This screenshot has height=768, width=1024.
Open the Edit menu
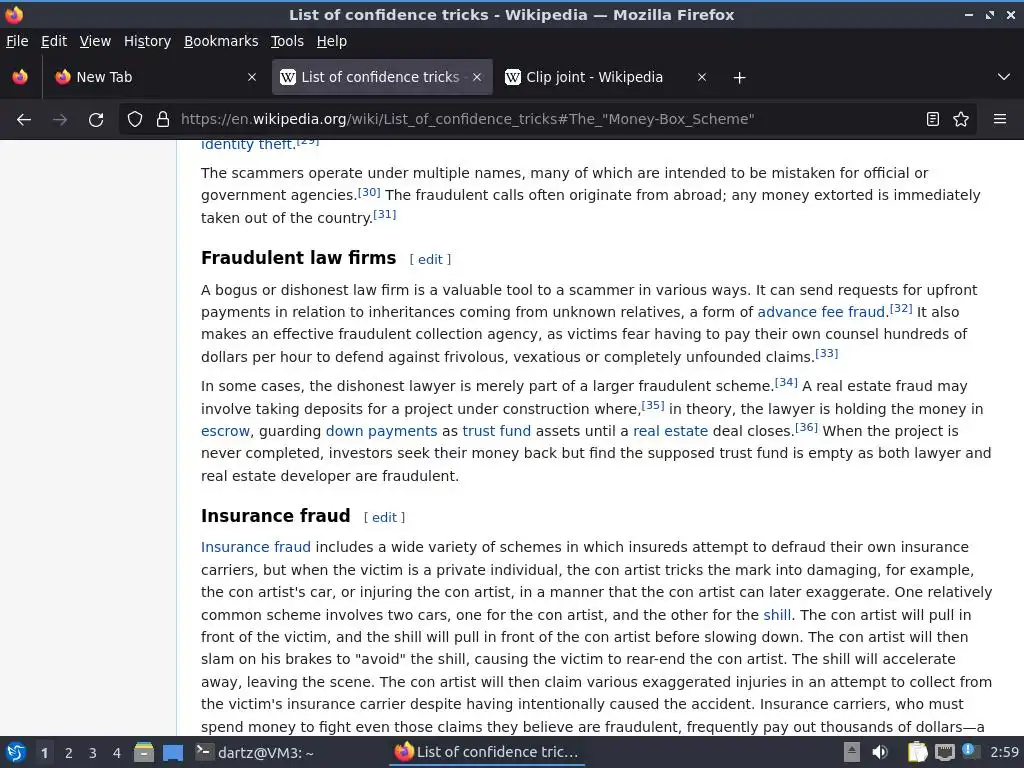click(54, 41)
